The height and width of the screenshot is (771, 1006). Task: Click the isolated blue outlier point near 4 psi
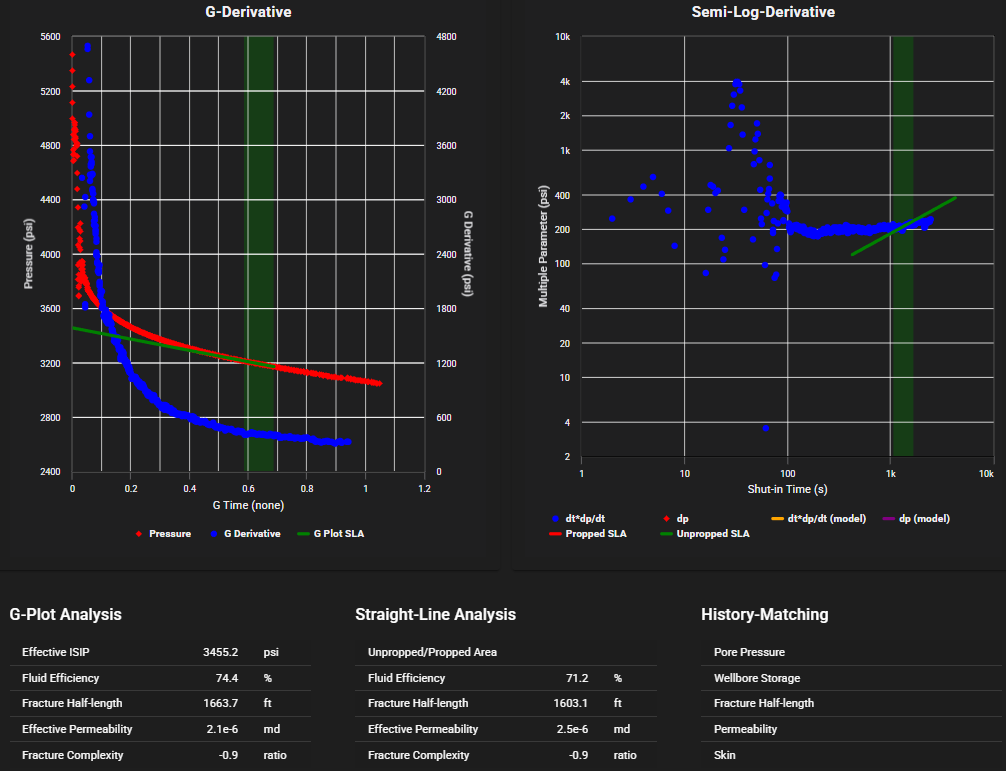(x=766, y=428)
